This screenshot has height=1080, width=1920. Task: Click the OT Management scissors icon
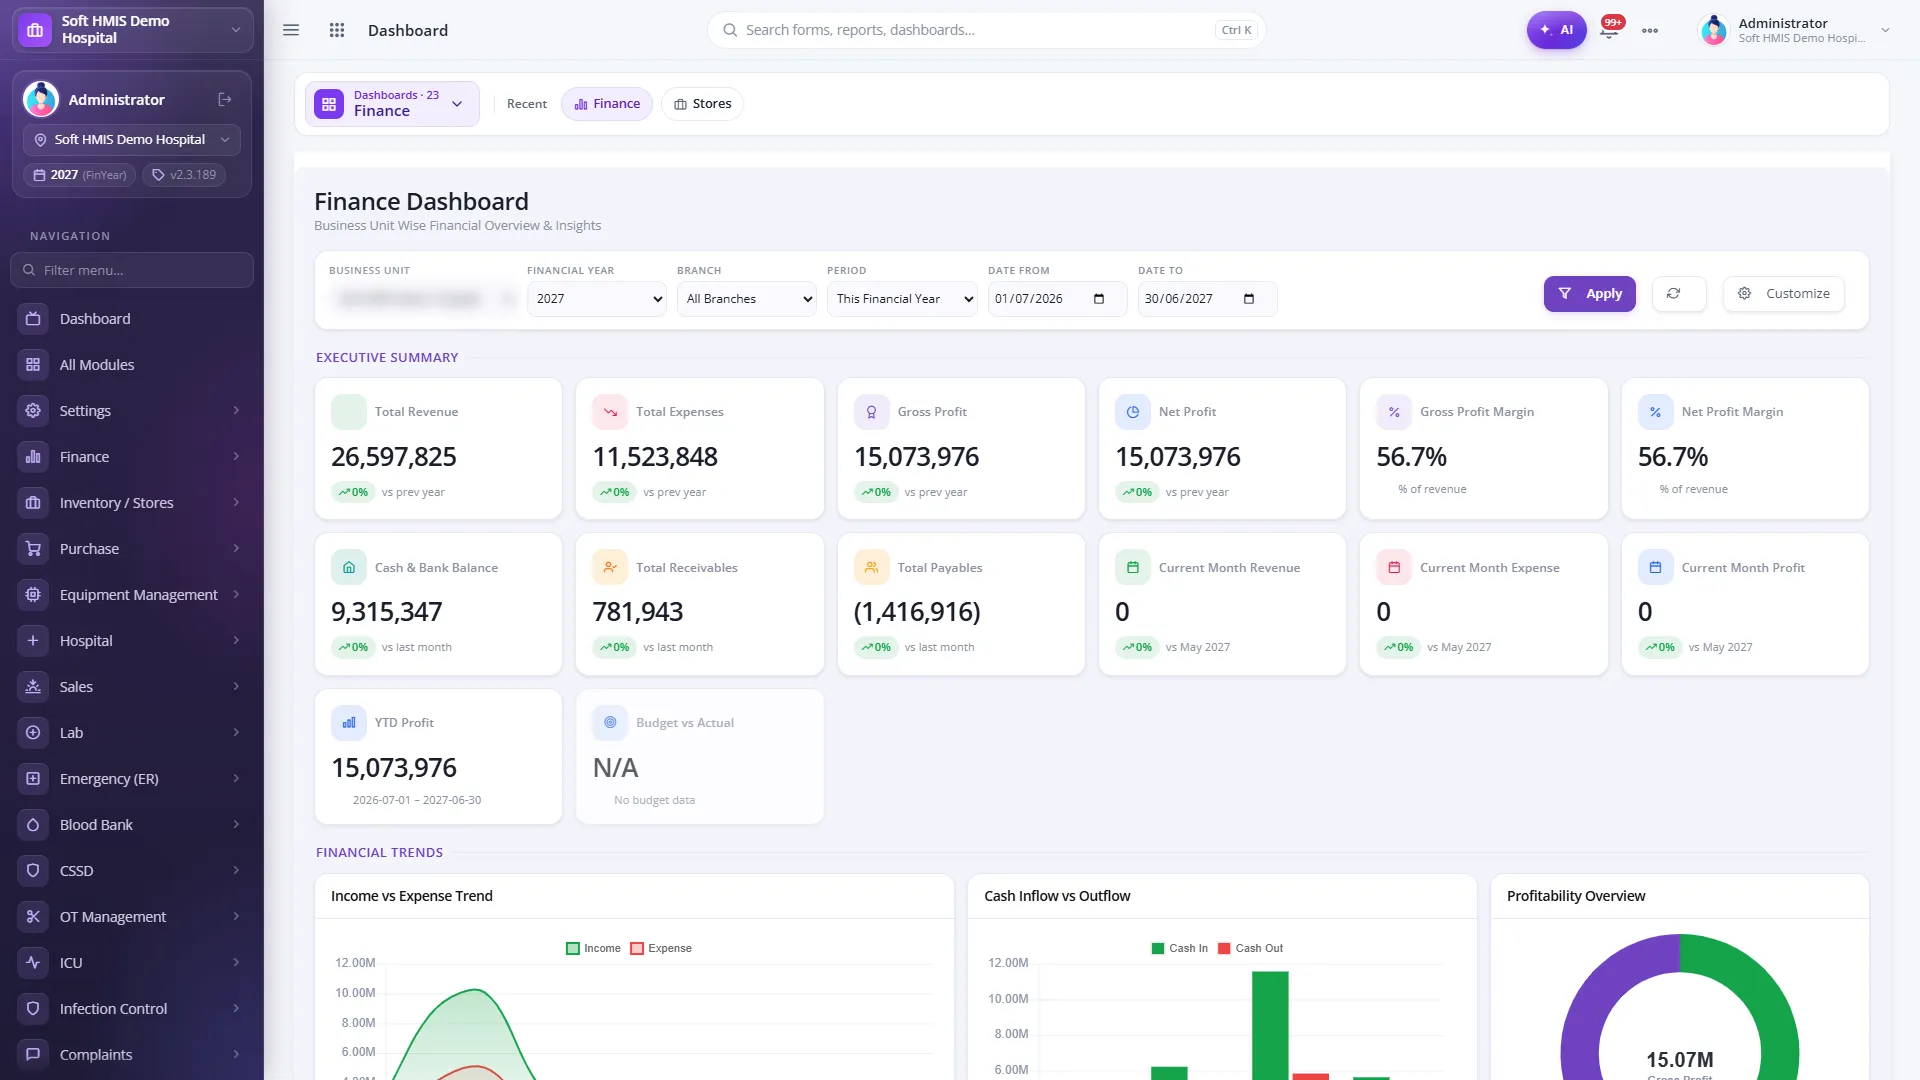33,917
